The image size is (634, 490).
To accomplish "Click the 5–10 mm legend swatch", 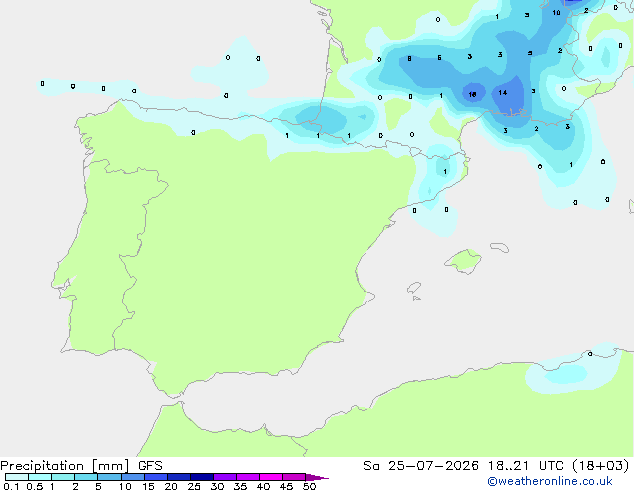I will click(109, 477).
